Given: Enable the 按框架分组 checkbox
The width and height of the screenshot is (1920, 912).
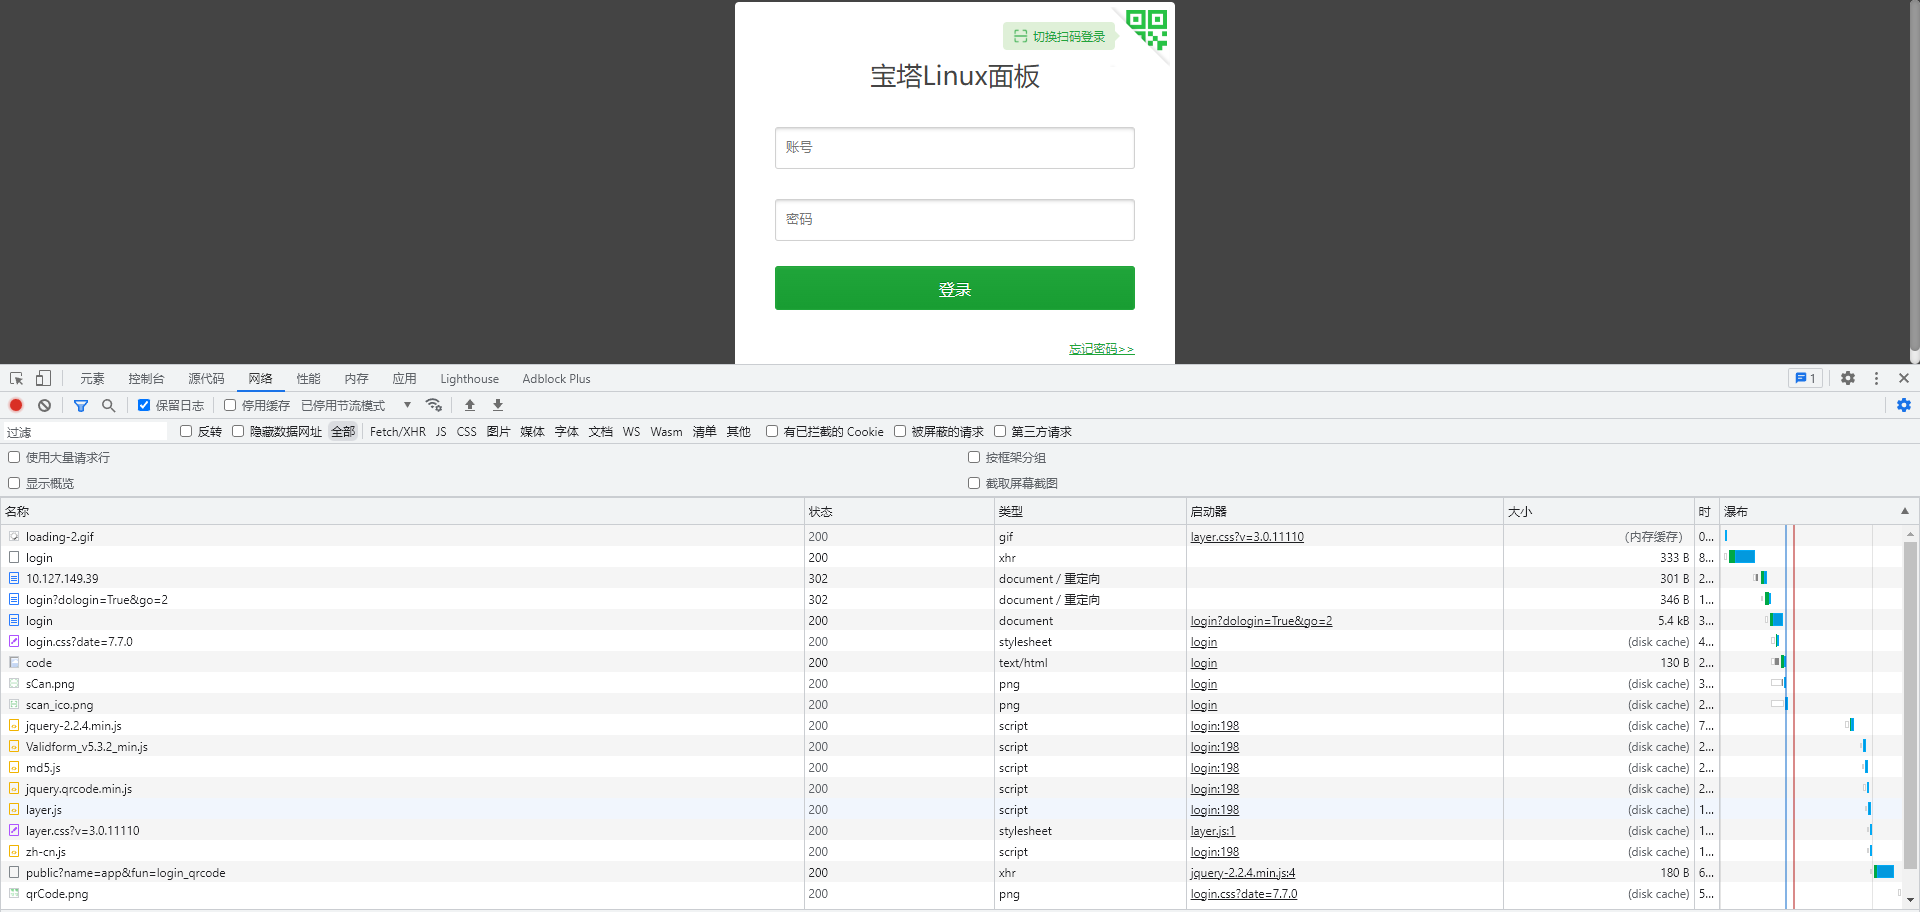Looking at the screenshot, I should point(974,457).
